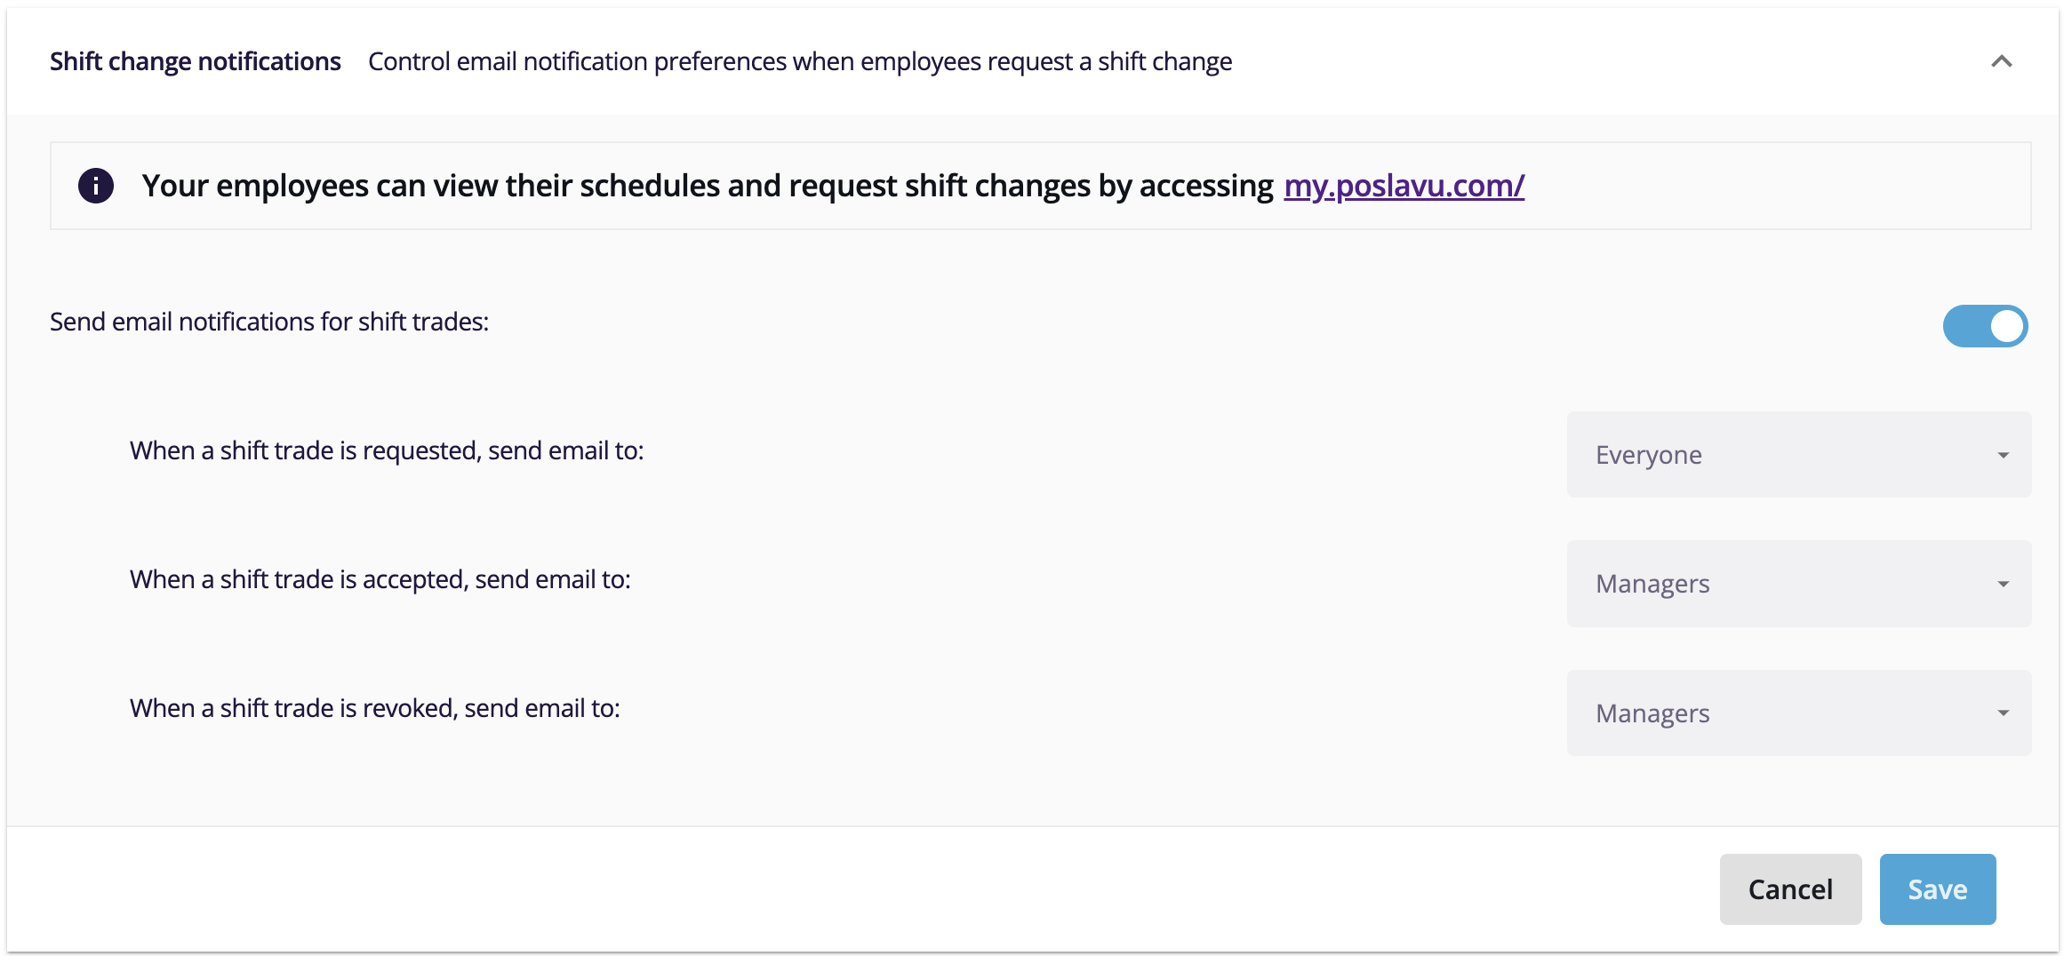Click the arrow on the accepted Managers dropdown
This screenshot has width=2064, height=956.
click(x=2003, y=583)
